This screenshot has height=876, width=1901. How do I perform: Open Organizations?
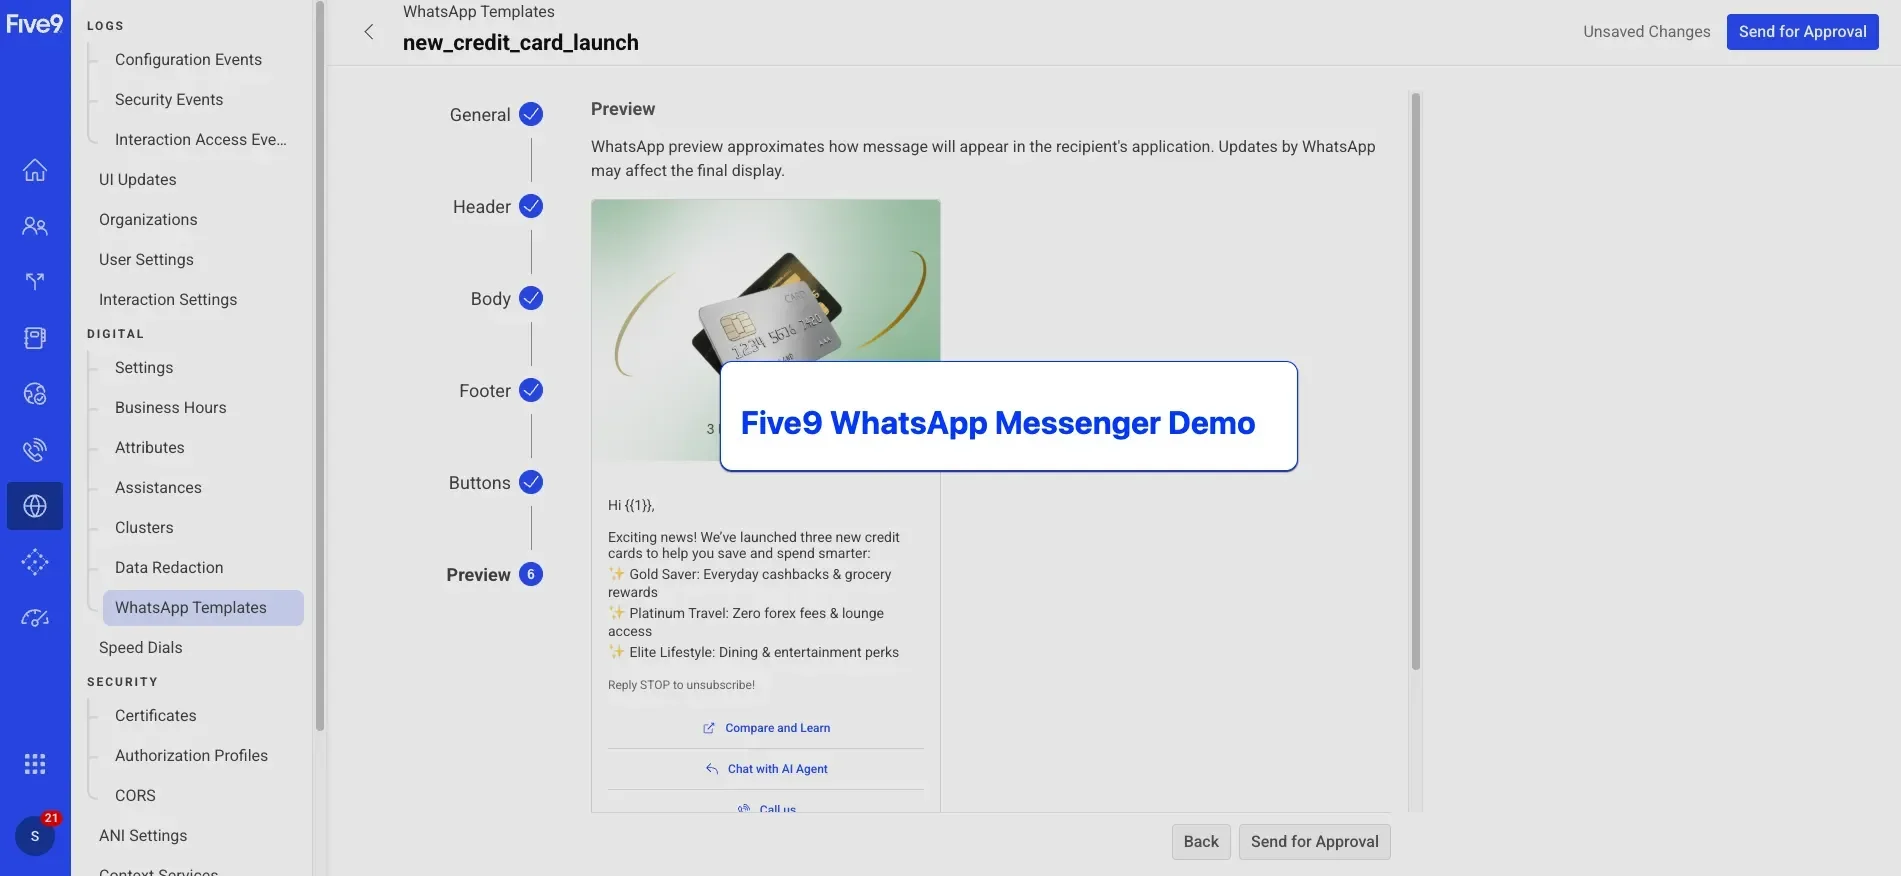pos(148,220)
